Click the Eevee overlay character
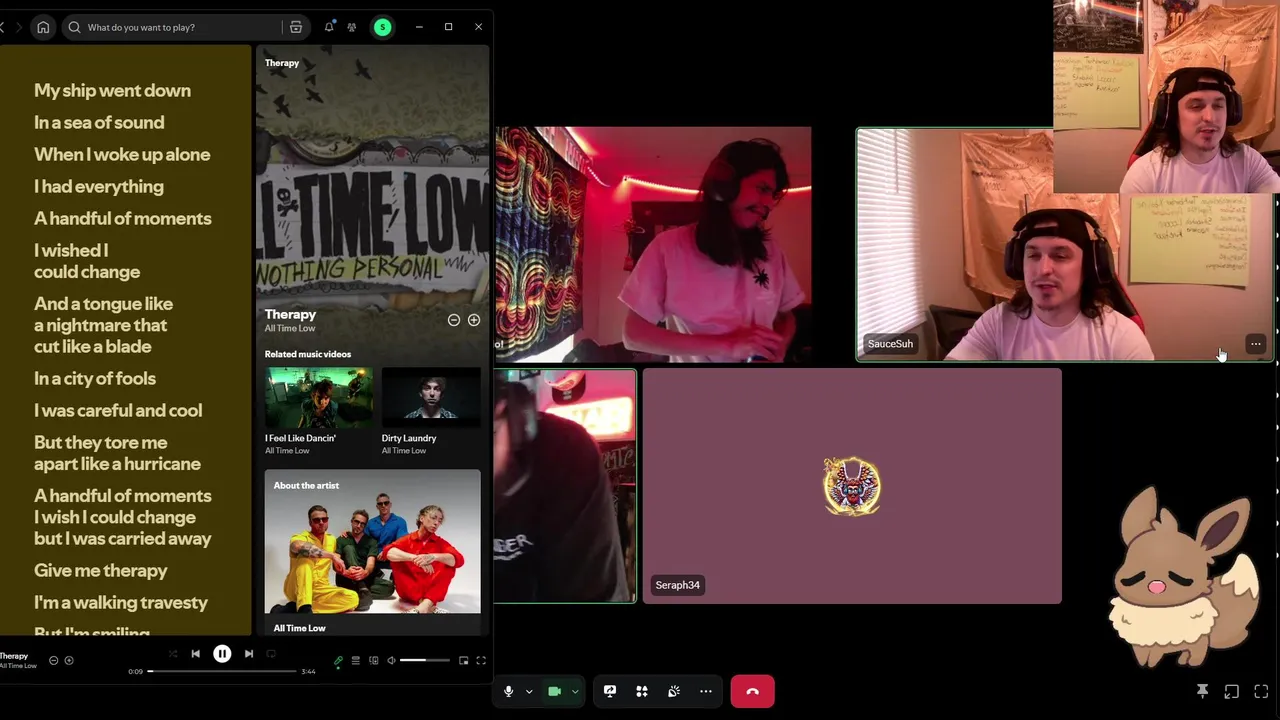The width and height of the screenshot is (1280, 720). [1185, 575]
